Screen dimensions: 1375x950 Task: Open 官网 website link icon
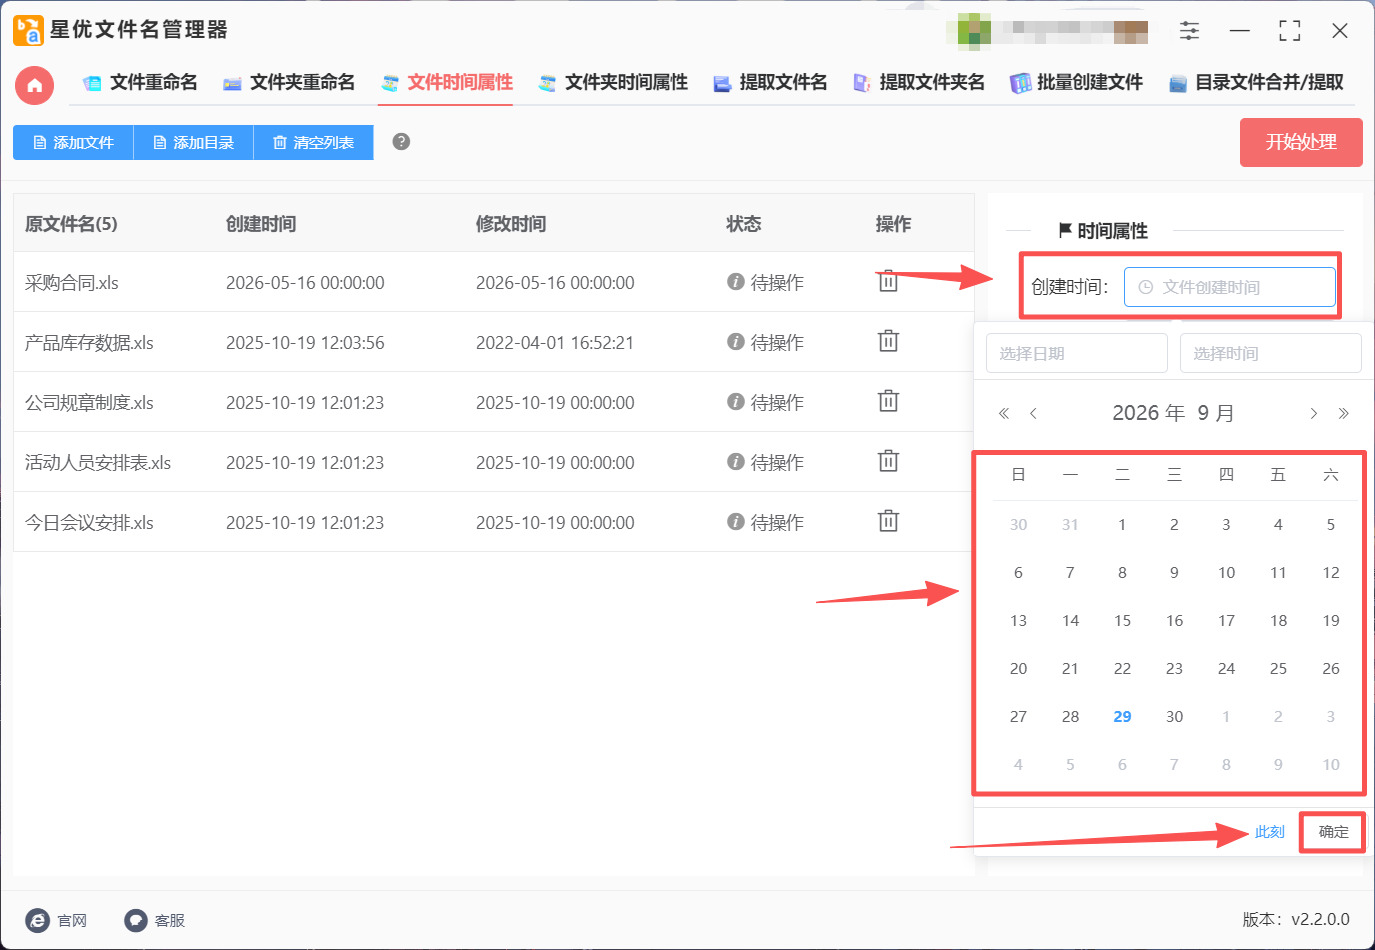pos(56,920)
